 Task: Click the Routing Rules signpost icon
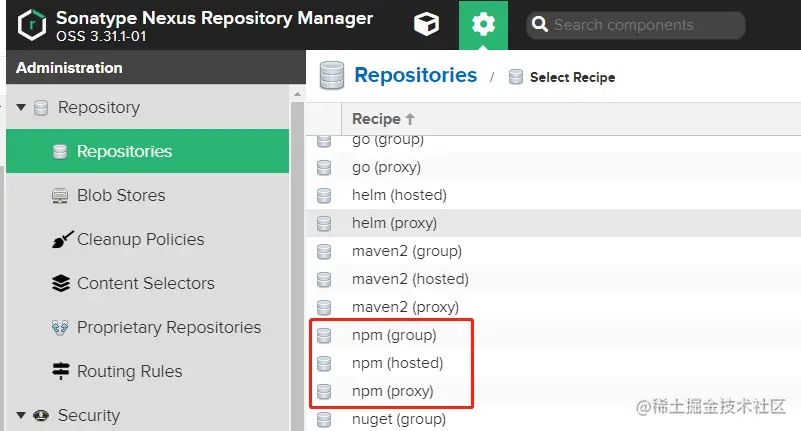pos(61,371)
